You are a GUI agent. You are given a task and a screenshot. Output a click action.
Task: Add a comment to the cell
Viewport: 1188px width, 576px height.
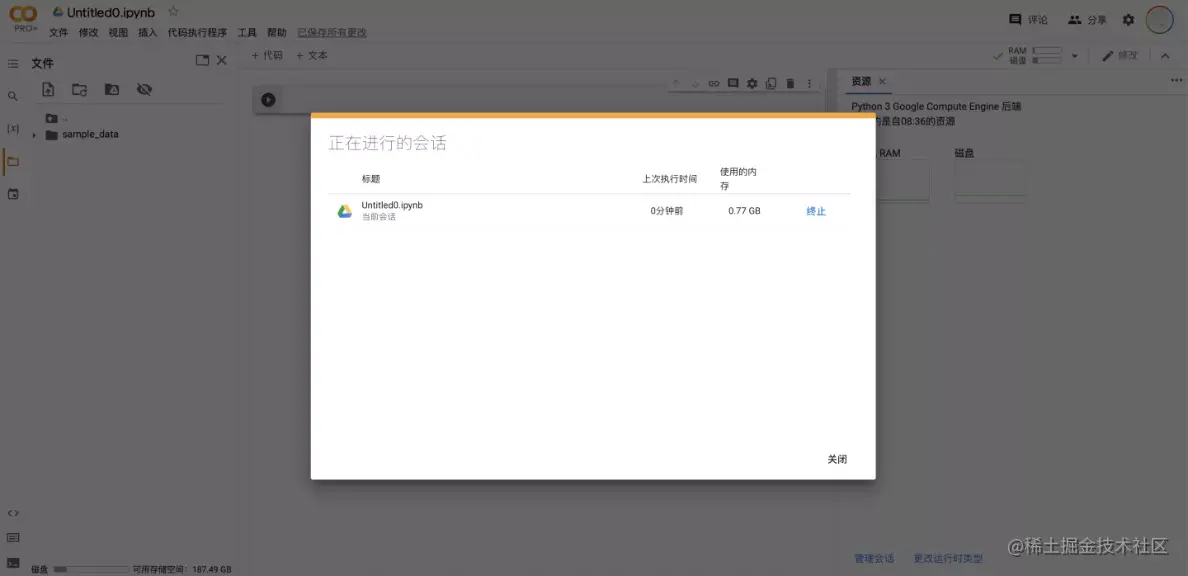click(733, 83)
